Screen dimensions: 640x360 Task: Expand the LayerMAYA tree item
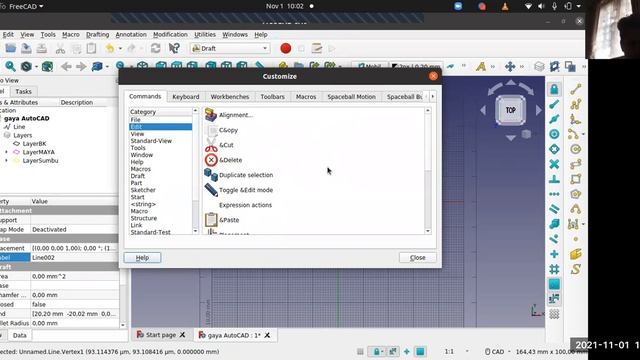point(6,152)
